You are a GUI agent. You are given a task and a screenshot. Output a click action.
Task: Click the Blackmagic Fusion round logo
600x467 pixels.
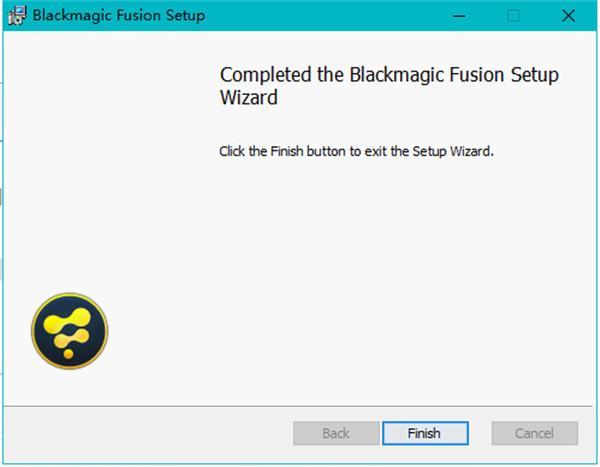pyautogui.click(x=69, y=331)
